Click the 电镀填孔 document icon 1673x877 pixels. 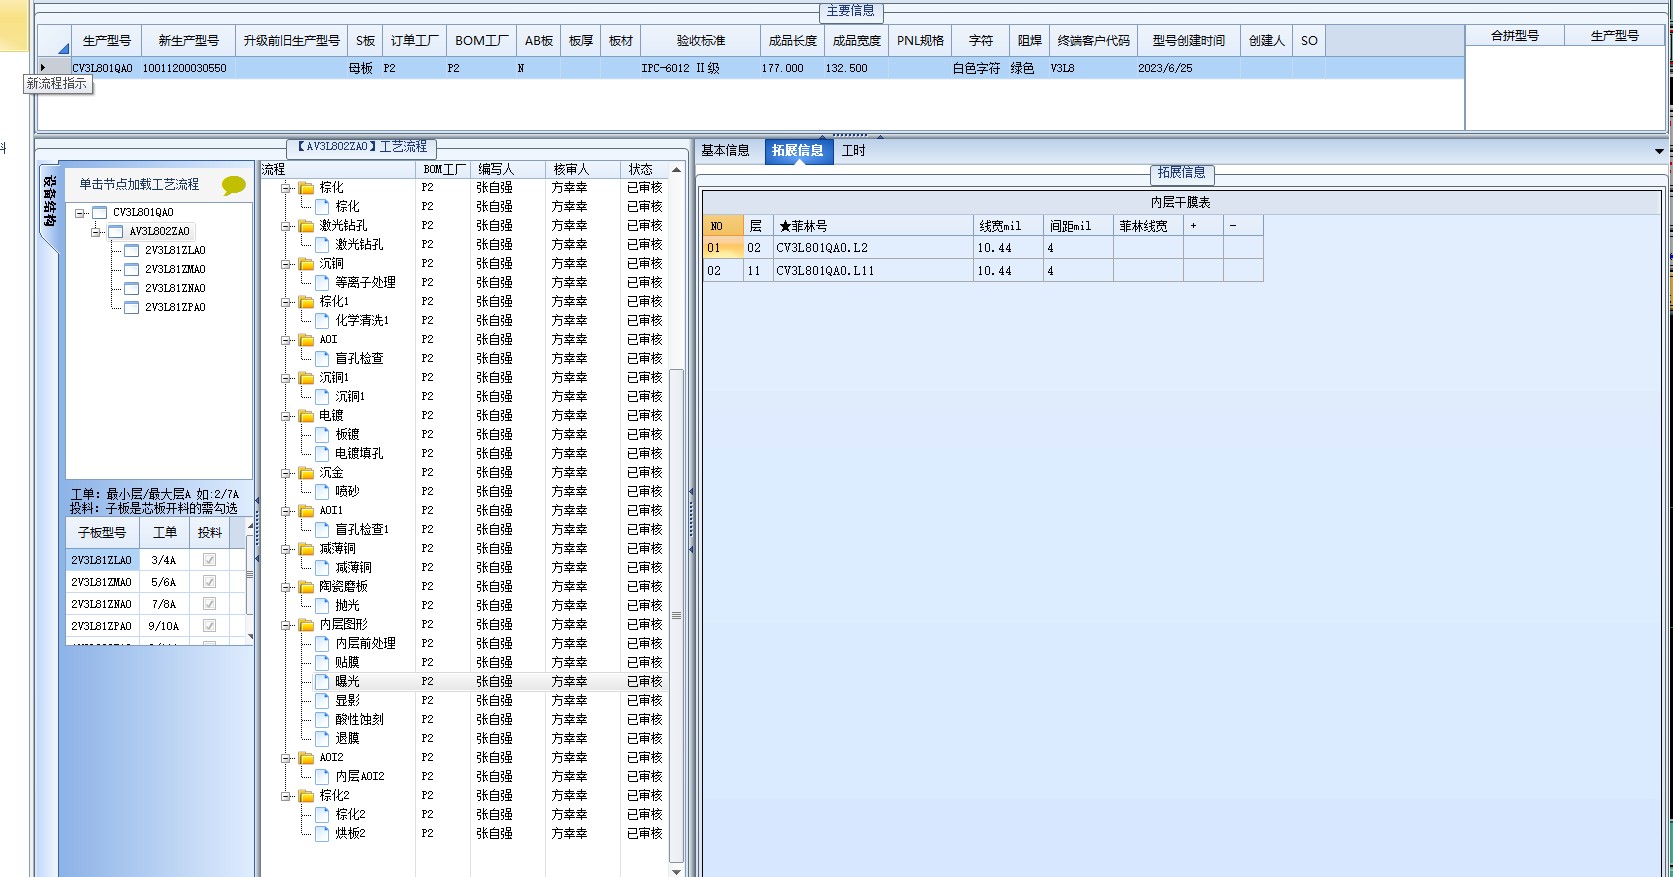click(x=322, y=454)
